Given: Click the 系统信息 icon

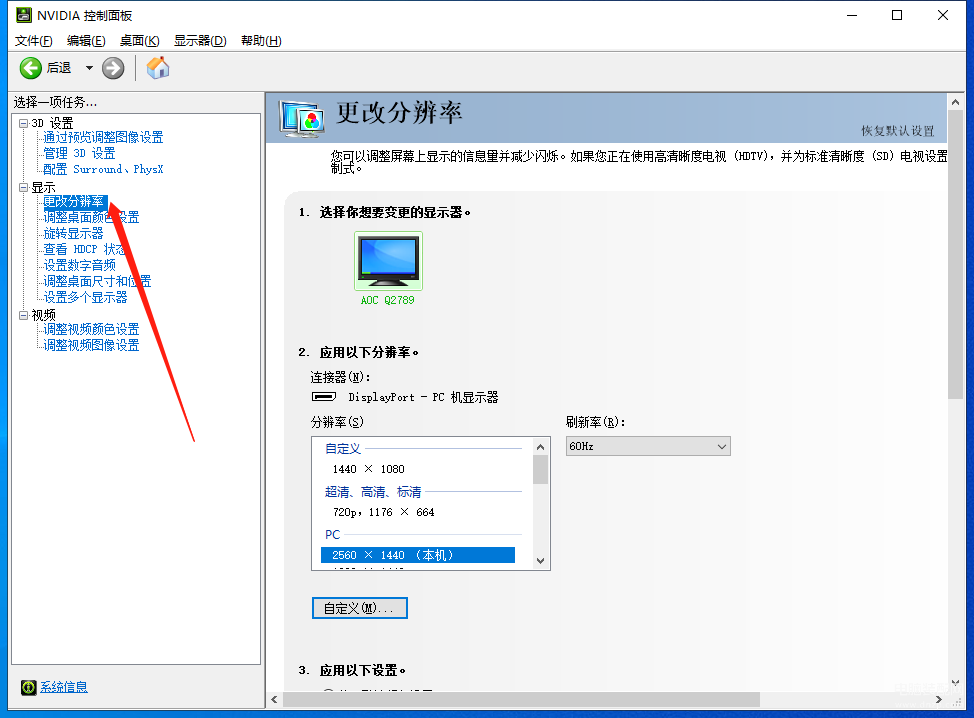Looking at the screenshot, I should point(29,687).
